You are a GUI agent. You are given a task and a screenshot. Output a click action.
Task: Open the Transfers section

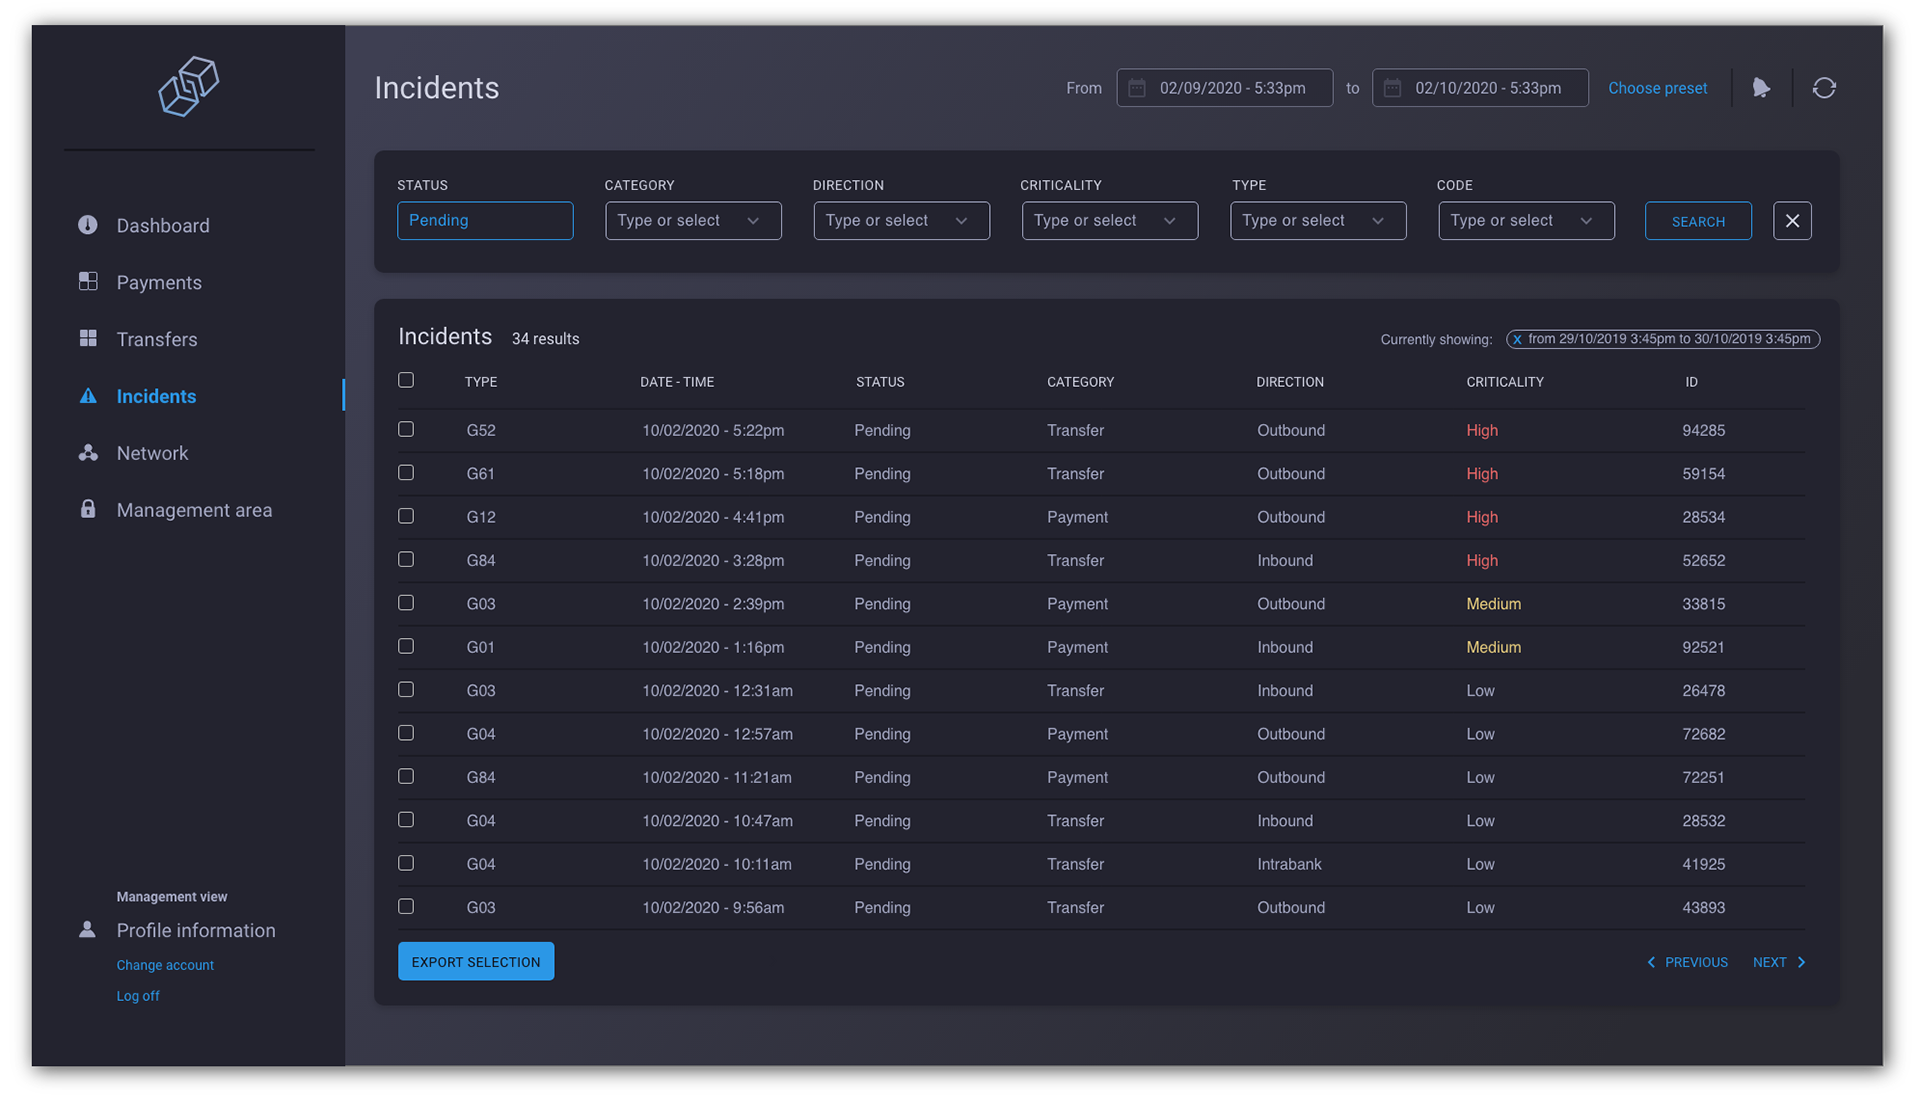[156, 340]
